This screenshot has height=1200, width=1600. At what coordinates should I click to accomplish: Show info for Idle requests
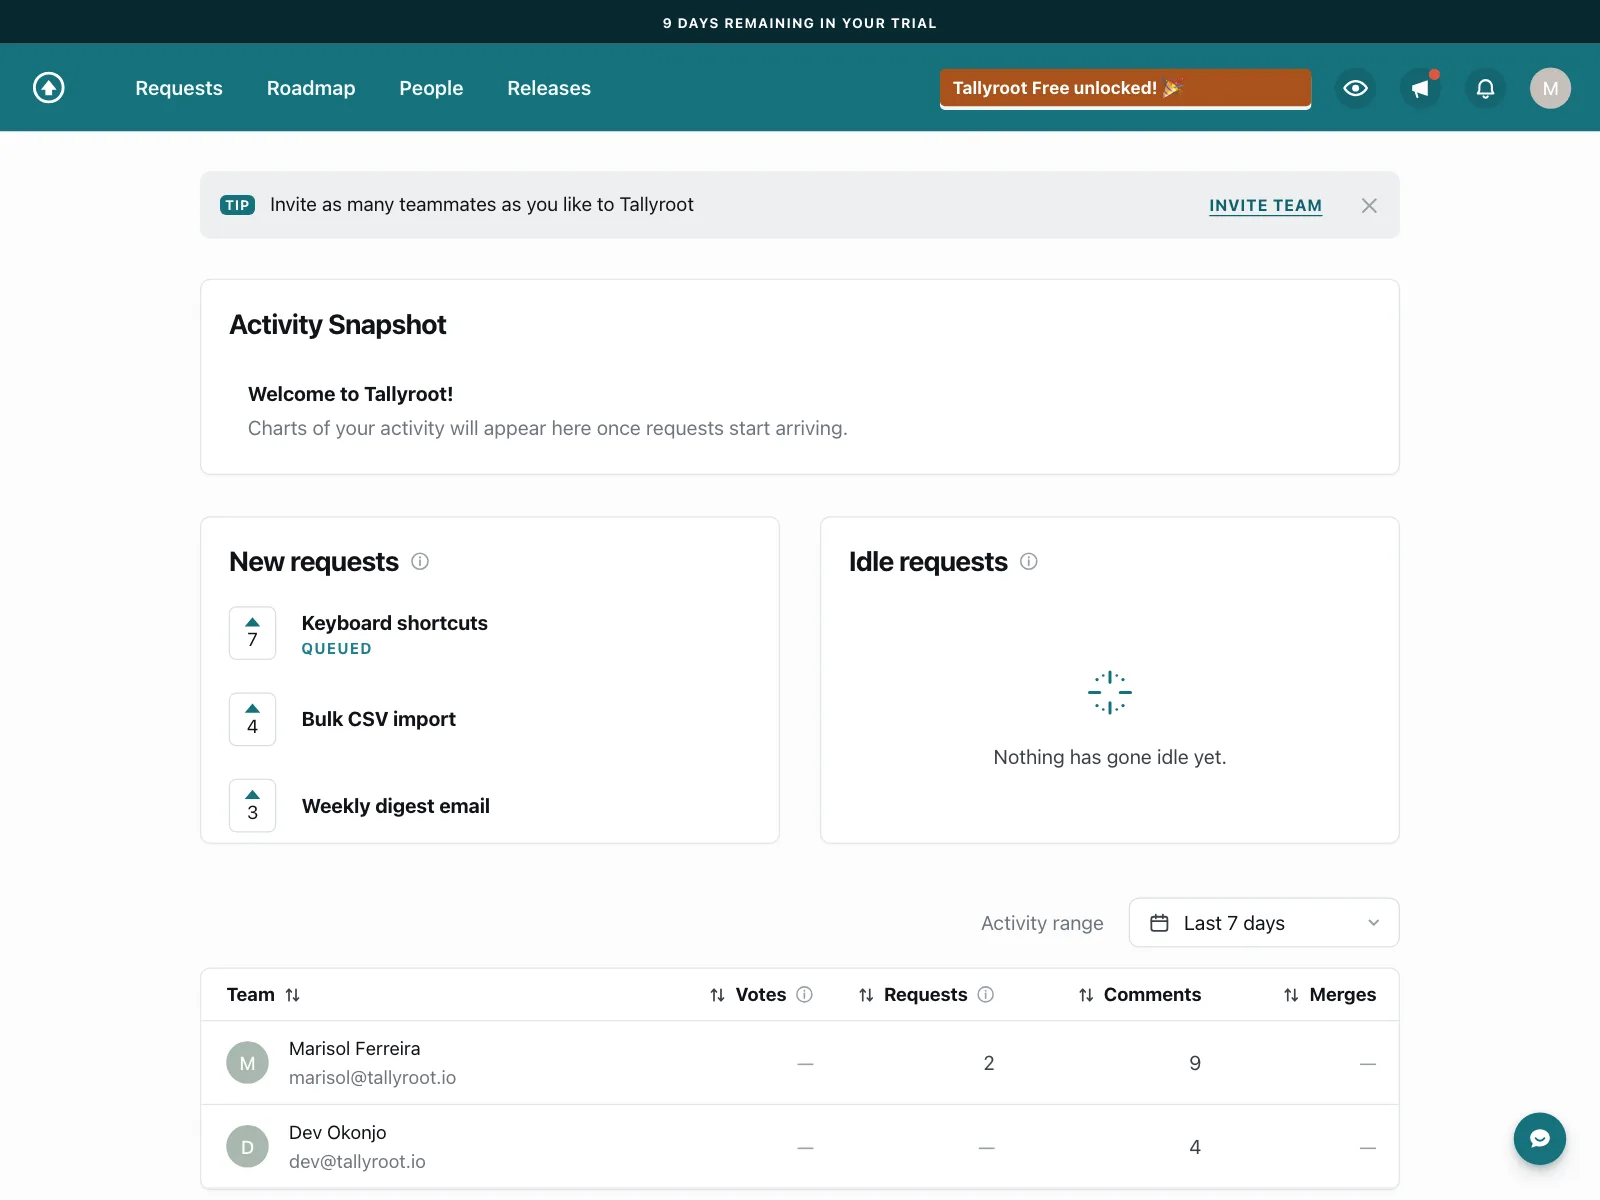click(1028, 561)
